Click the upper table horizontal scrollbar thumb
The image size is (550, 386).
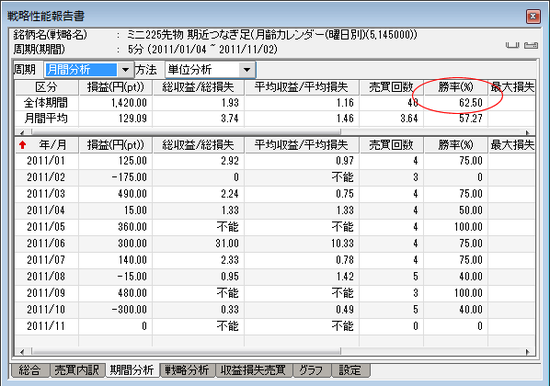[186, 132]
